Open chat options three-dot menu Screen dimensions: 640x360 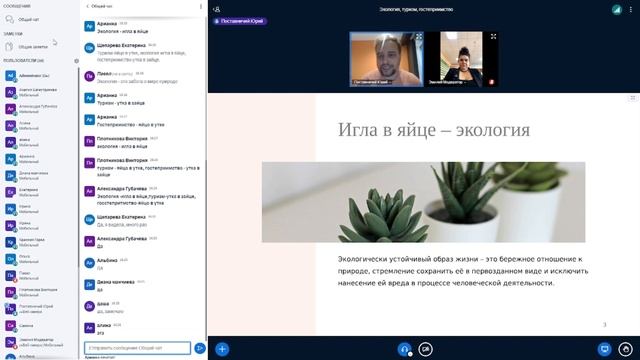coord(200,6)
